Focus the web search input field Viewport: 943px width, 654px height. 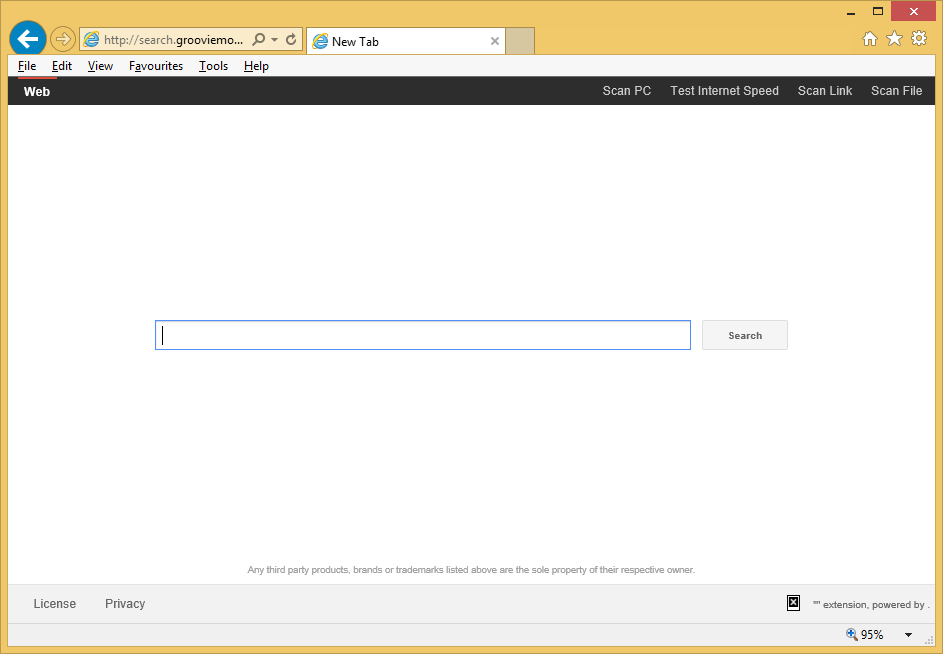[422, 335]
